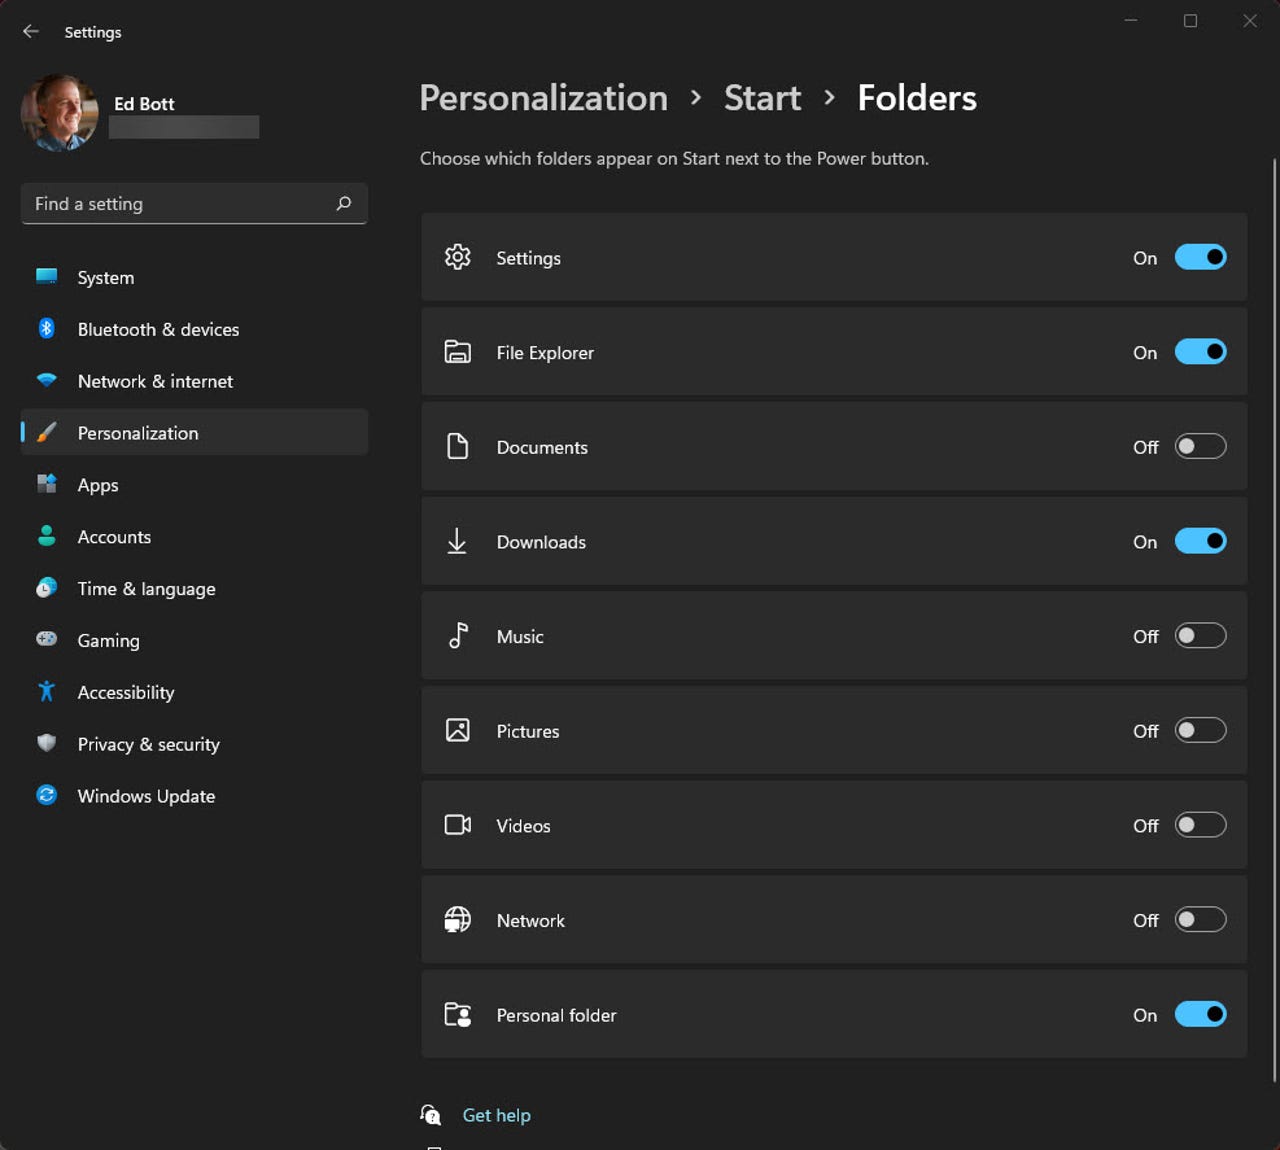Viewport: 1280px width, 1150px height.
Task: Click the File Explorer folder icon
Action: tap(458, 352)
